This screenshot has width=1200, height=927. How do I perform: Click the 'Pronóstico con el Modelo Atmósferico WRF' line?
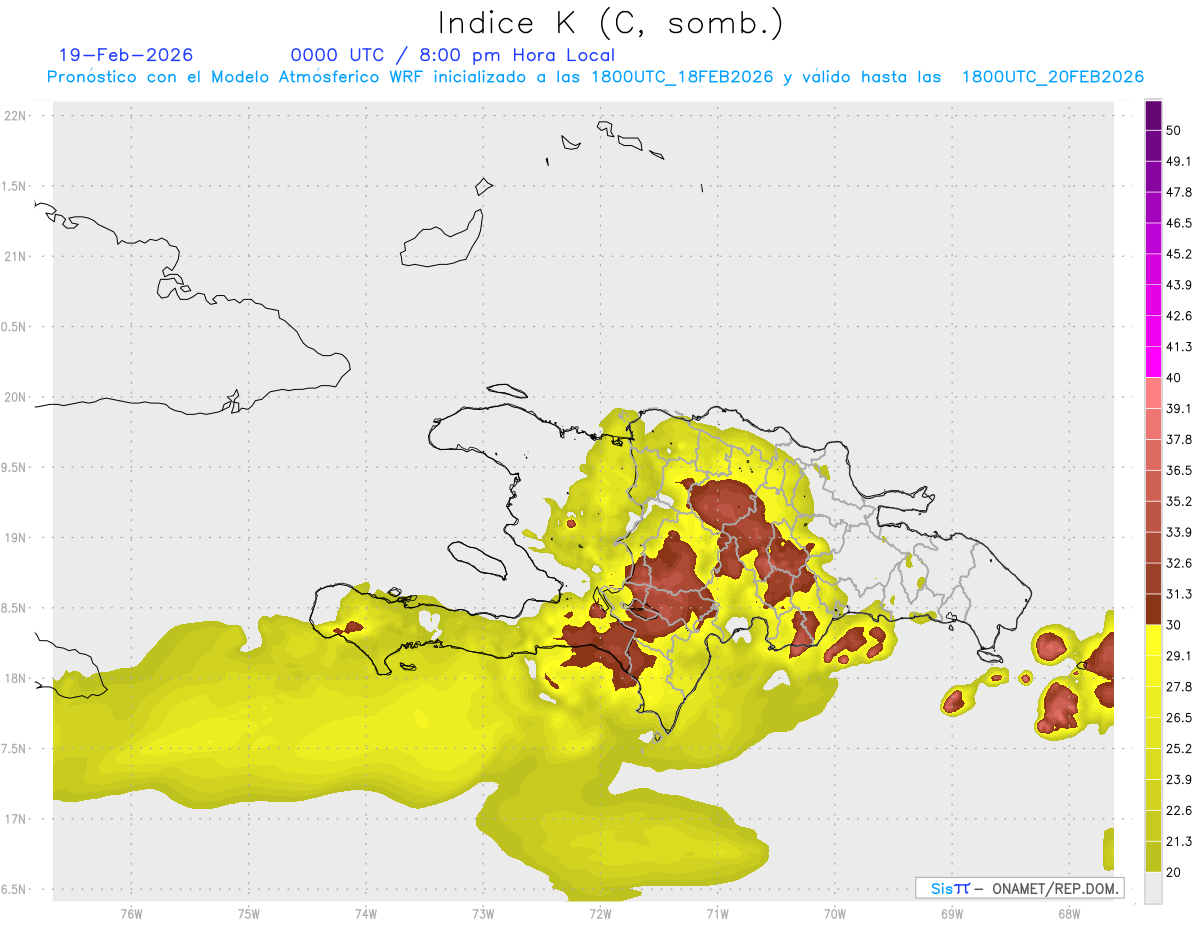click(x=595, y=77)
